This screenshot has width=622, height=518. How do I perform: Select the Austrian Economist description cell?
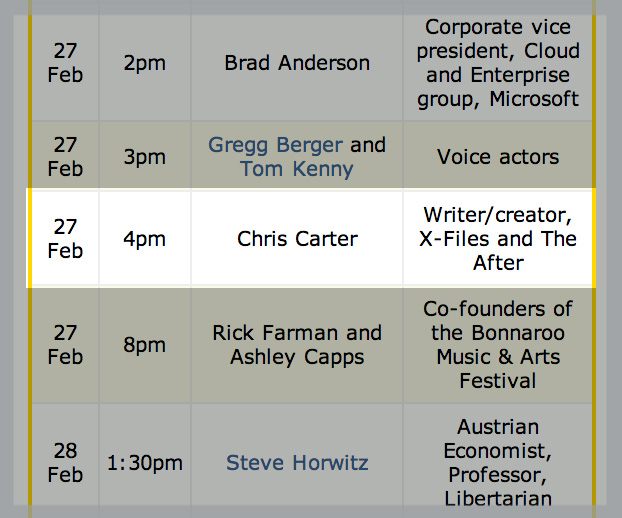click(x=498, y=462)
